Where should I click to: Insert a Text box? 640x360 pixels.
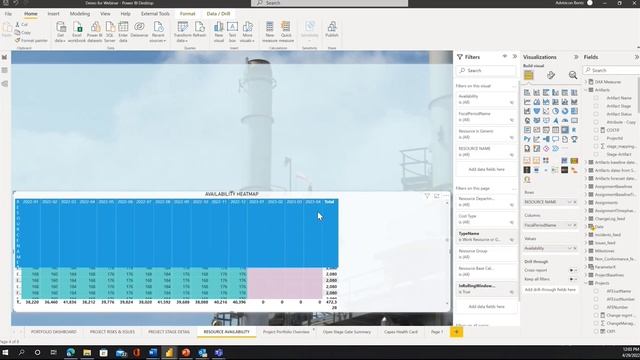tap(232, 31)
